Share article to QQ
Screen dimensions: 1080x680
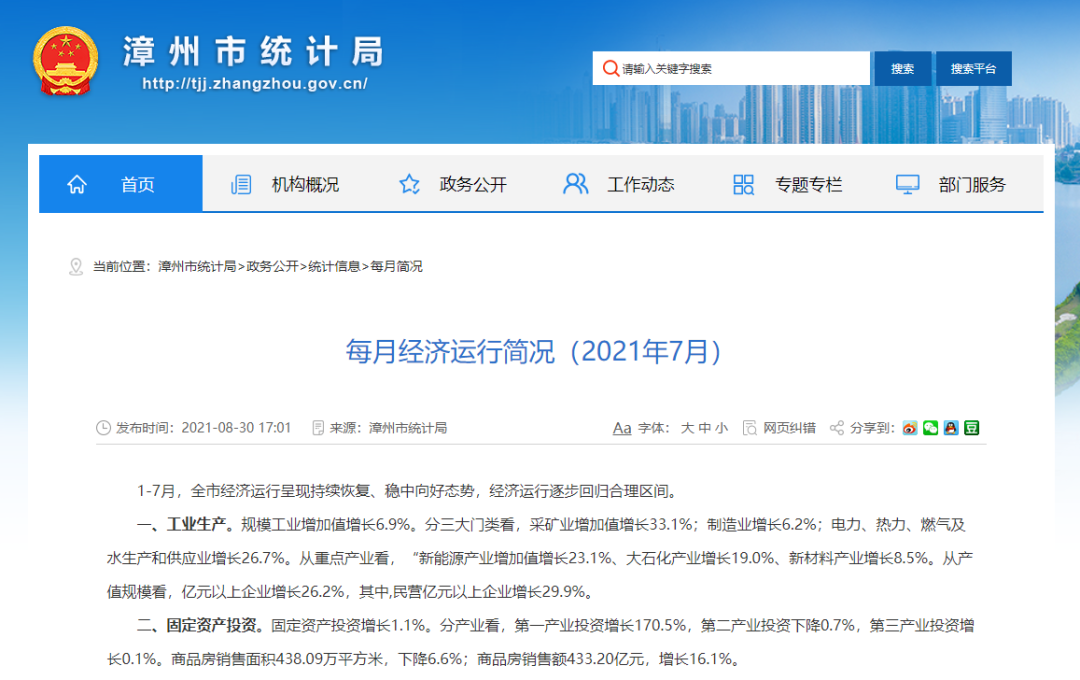pyautogui.click(x=951, y=428)
